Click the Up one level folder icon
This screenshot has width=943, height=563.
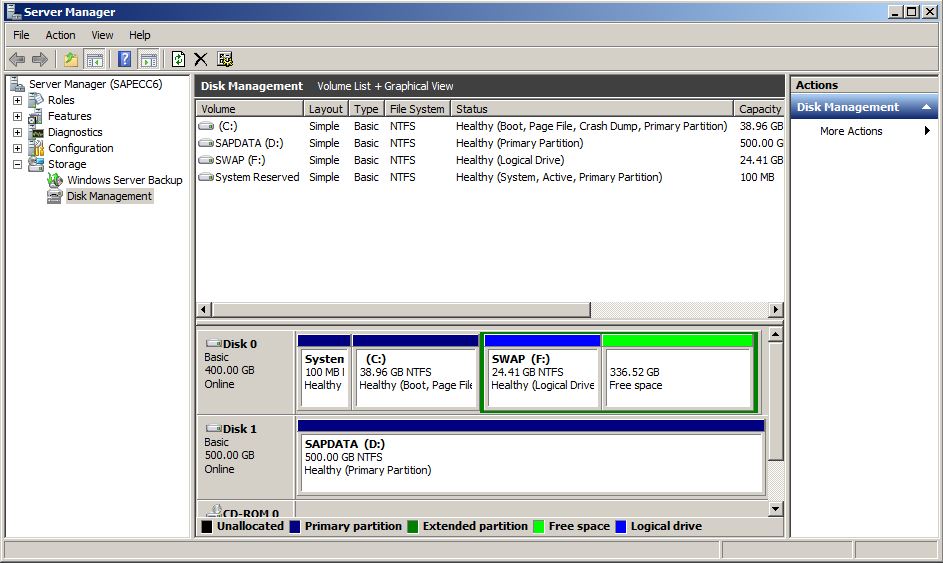point(71,59)
